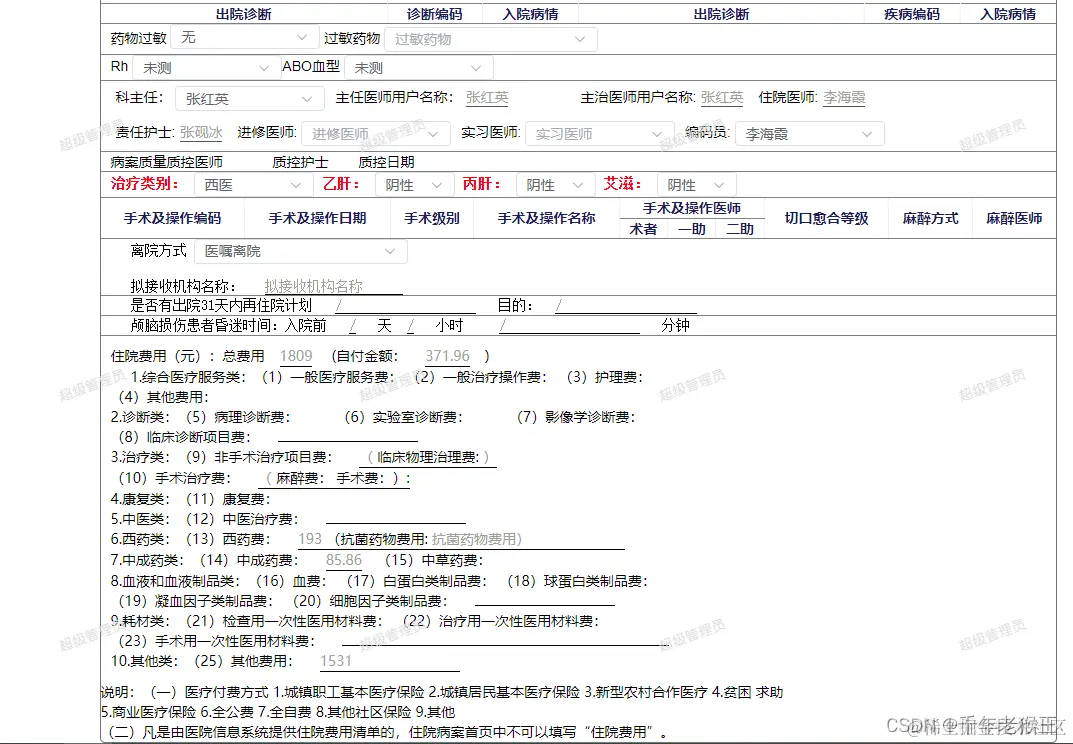This screenshot has height=744, width=1073.
Task: Open the 药物过敏 dropdown showing 无
Action: pos(245,38)
